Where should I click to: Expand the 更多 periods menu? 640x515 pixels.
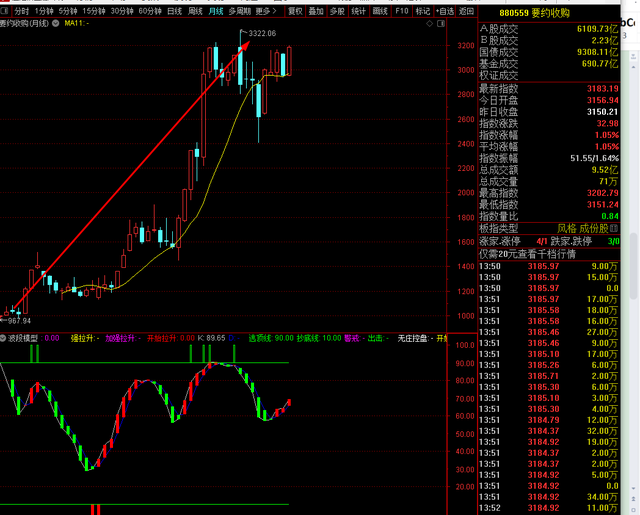pos(266,11)
